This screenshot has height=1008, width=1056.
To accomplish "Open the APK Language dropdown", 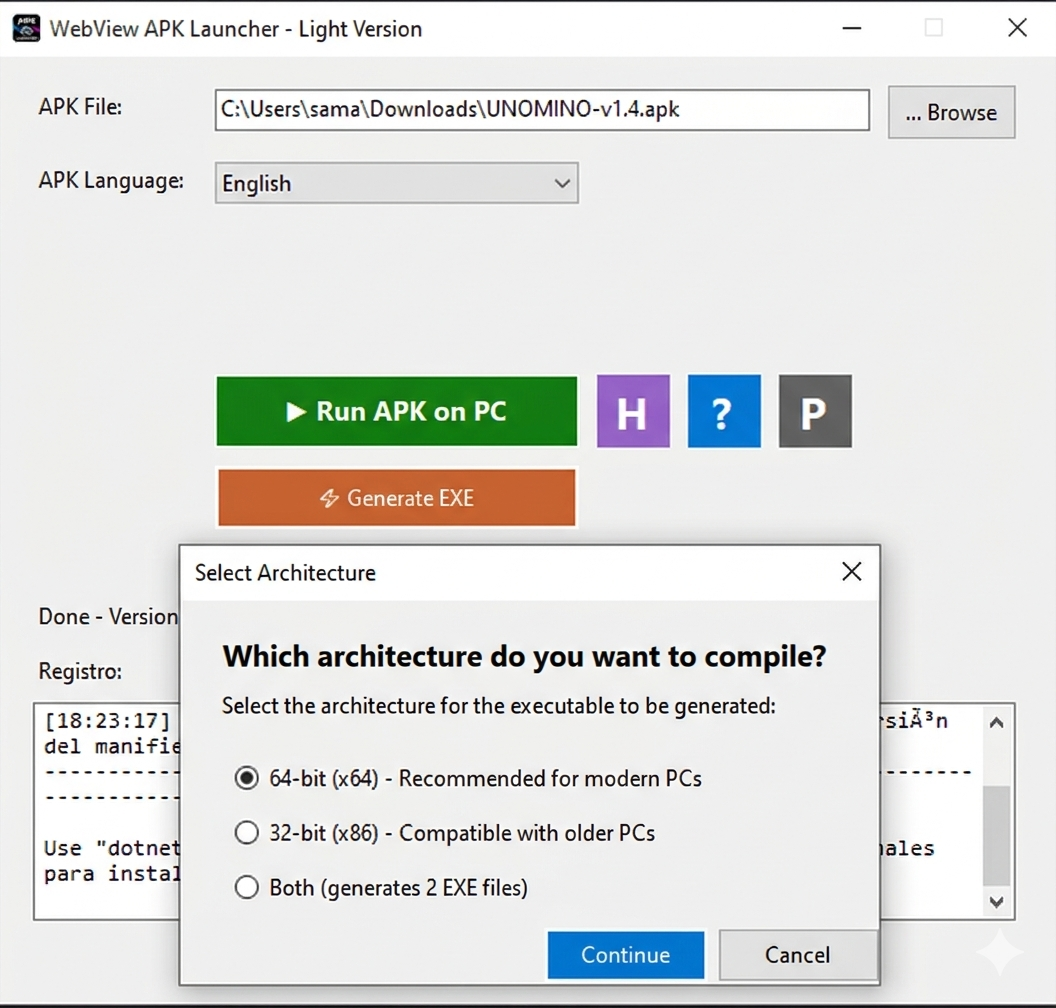I will click(397, 182).
